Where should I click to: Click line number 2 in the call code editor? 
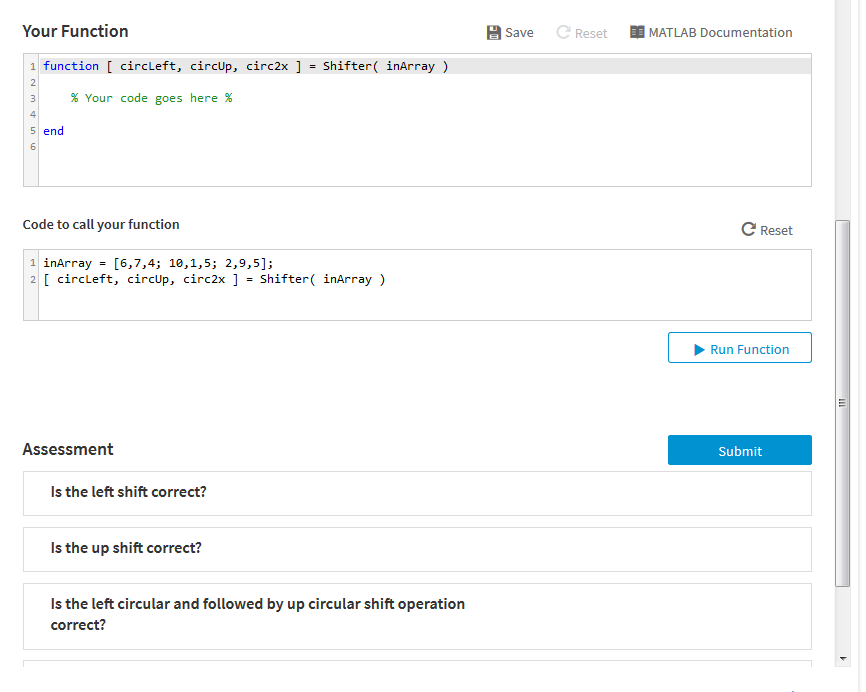coord(32,279)
